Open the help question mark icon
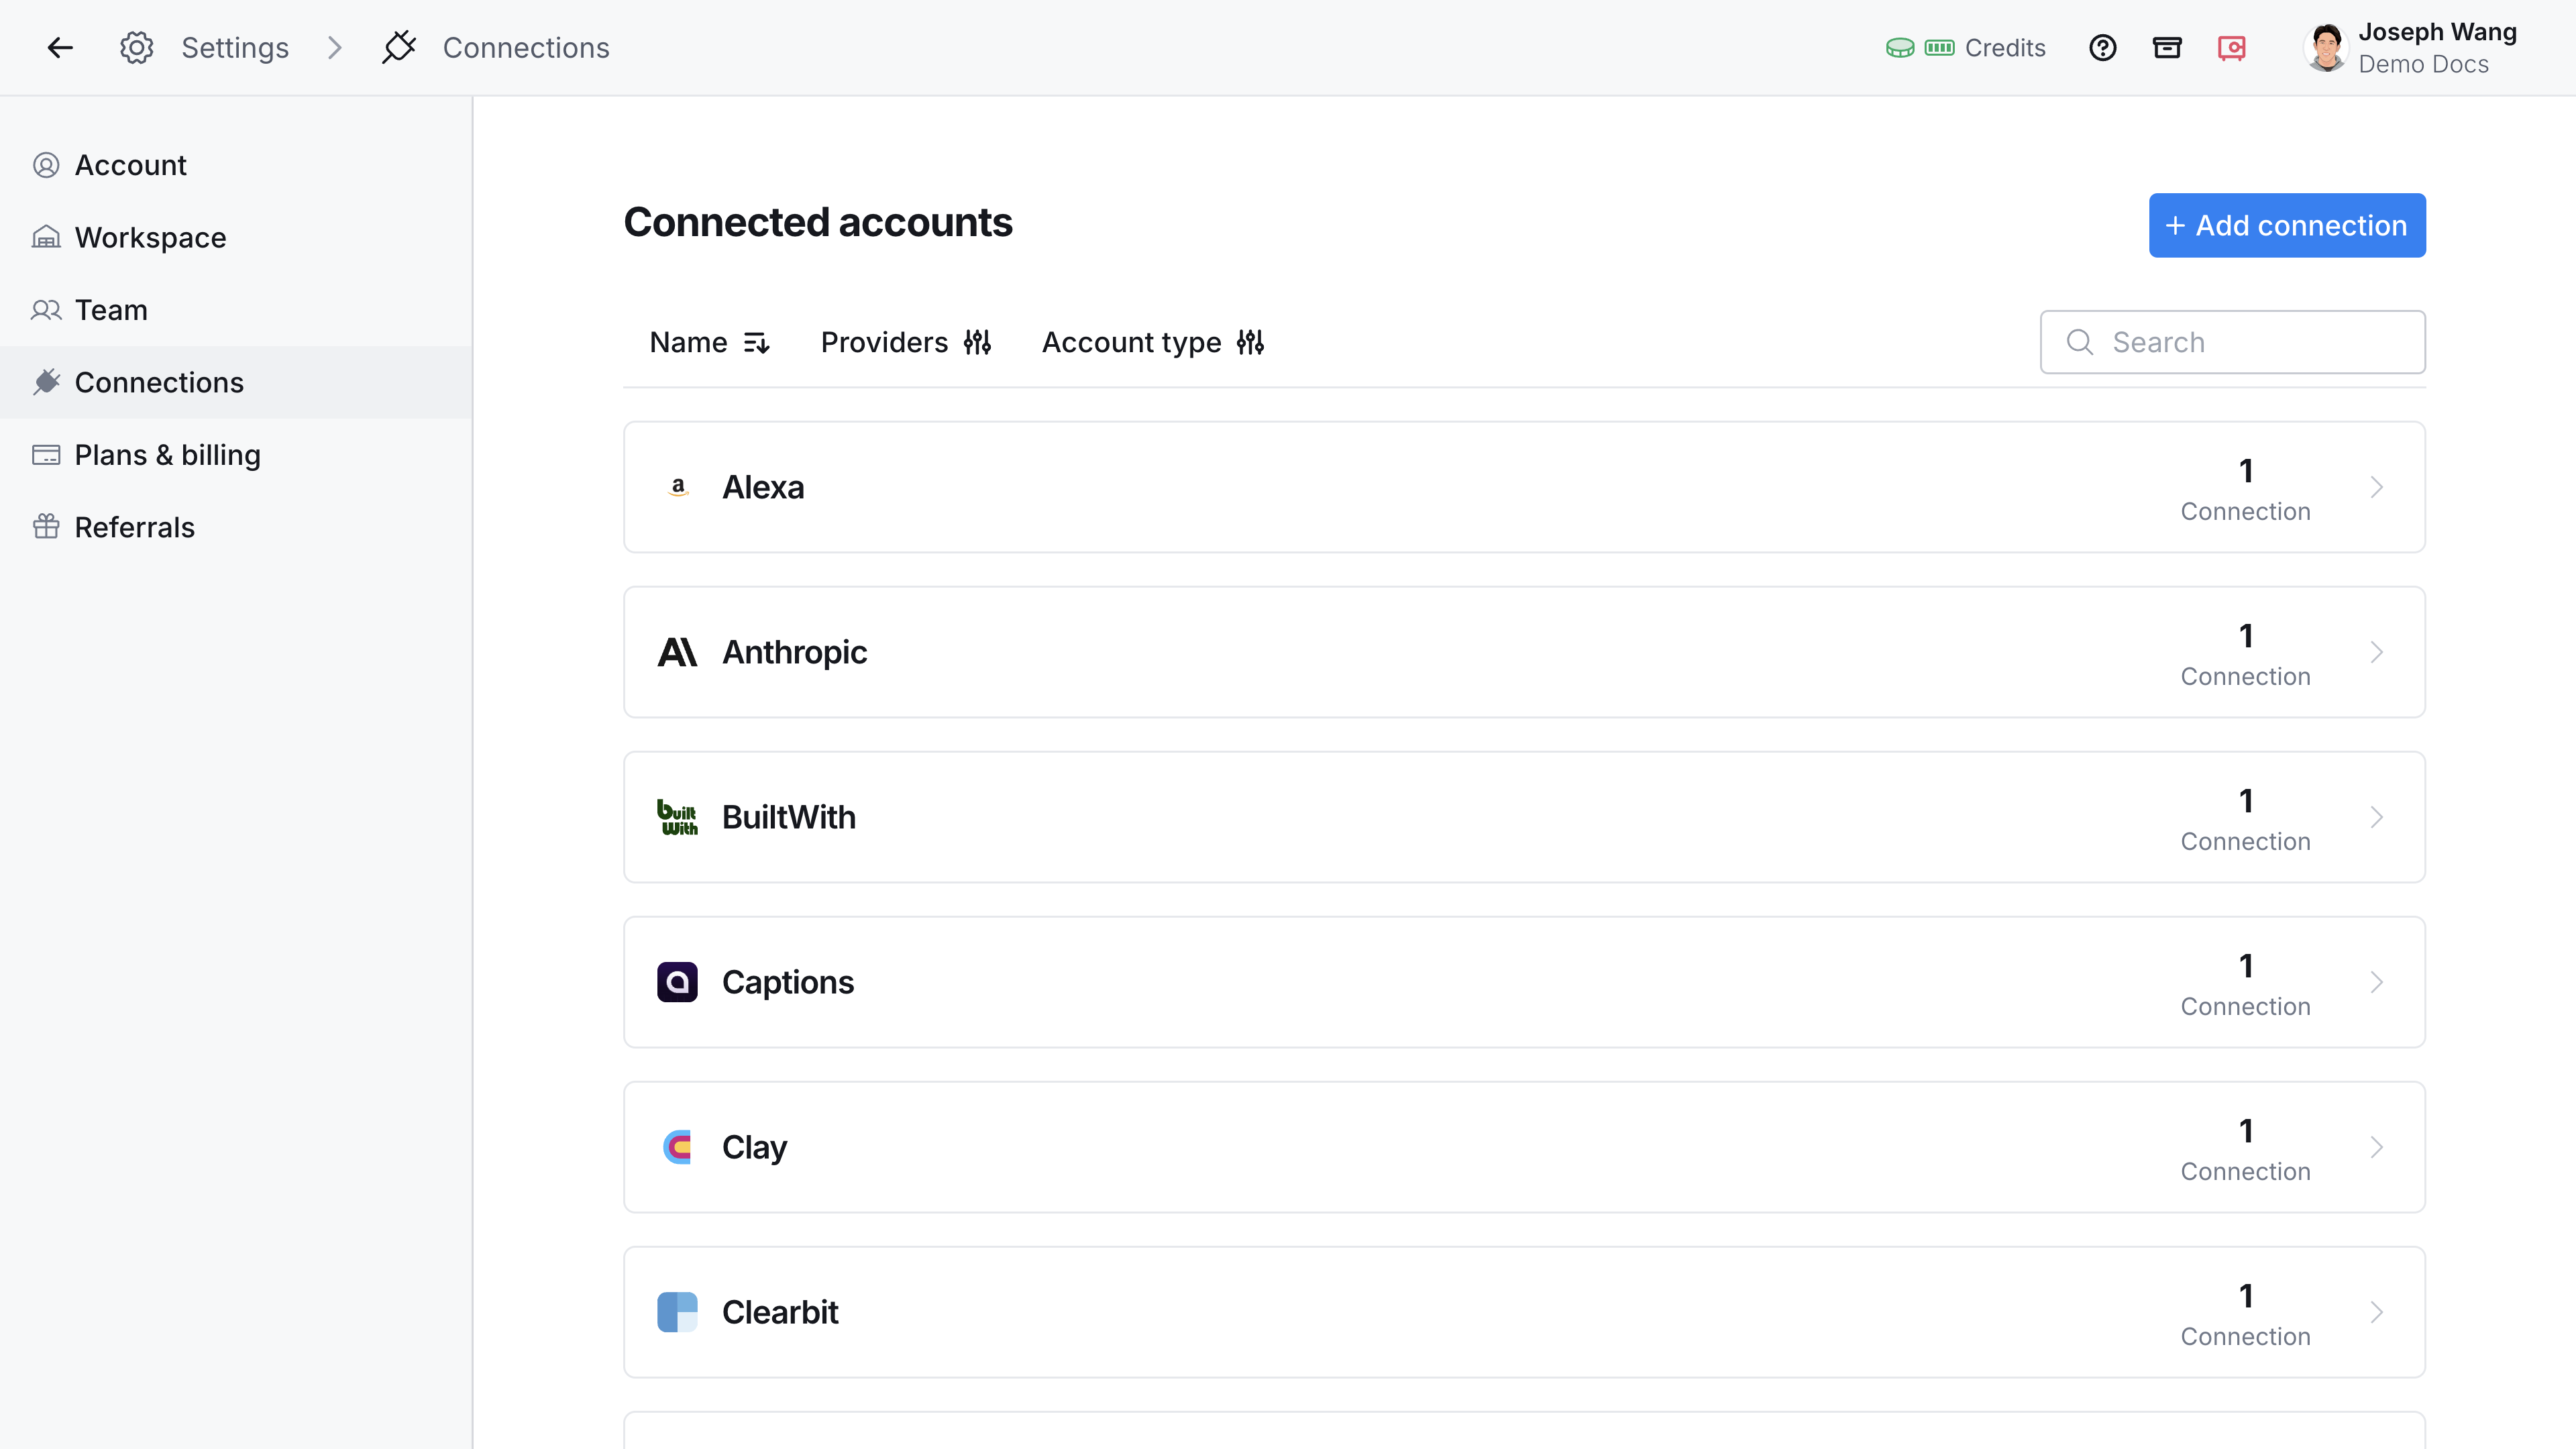Image resolution: width=2576 pixels, height=1449 pixels. tap(2103, 47)
